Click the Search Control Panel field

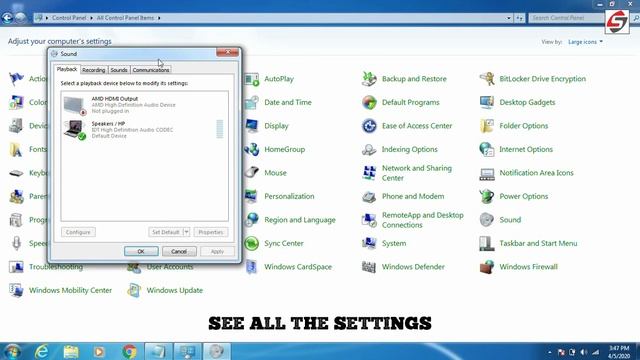567,18
